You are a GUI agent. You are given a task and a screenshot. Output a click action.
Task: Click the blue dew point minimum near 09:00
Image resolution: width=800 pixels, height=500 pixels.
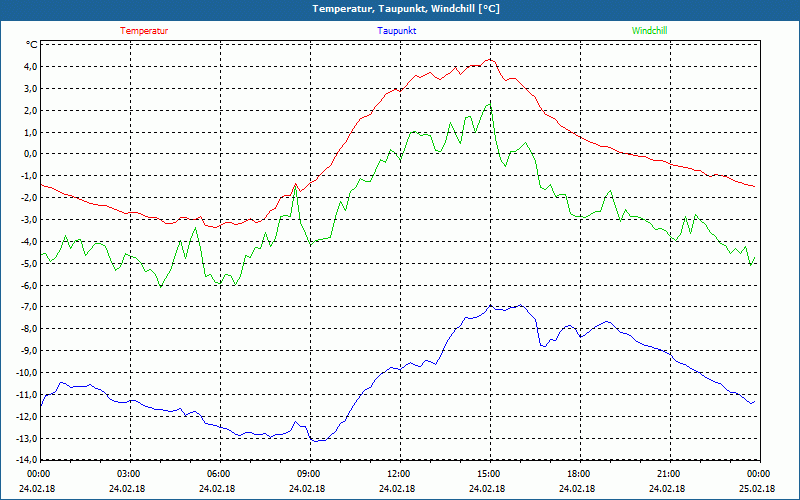pyautogui.click(x=316, y=441)
